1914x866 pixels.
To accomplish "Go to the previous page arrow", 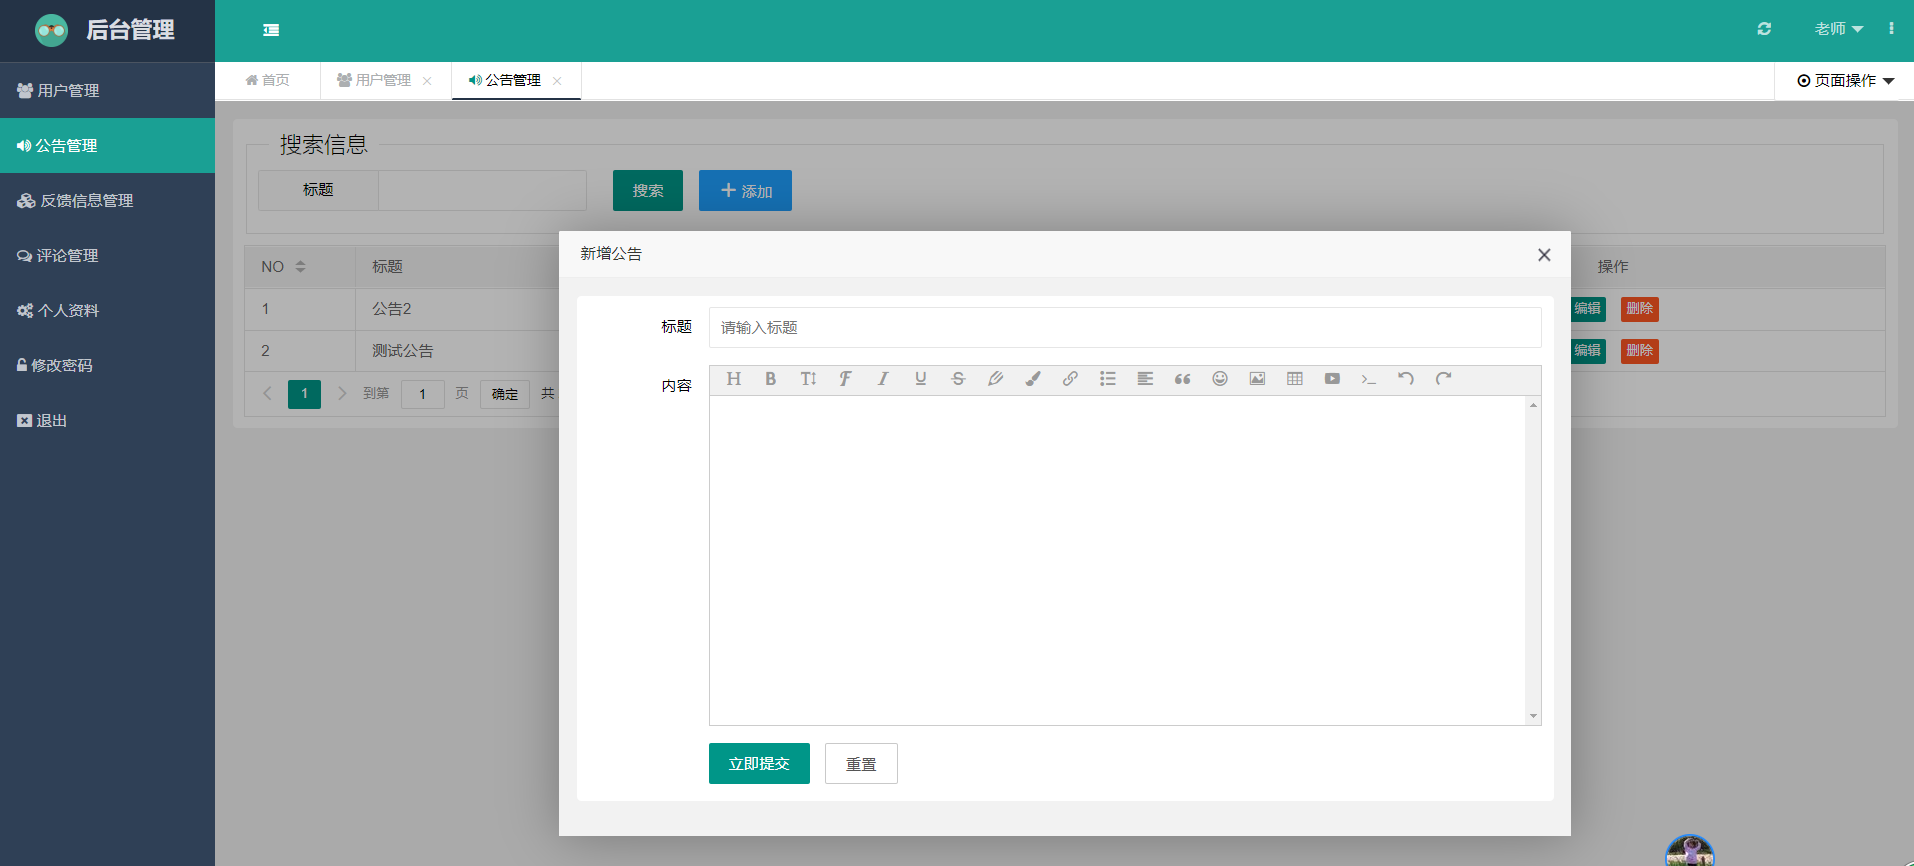I will 267,394.
